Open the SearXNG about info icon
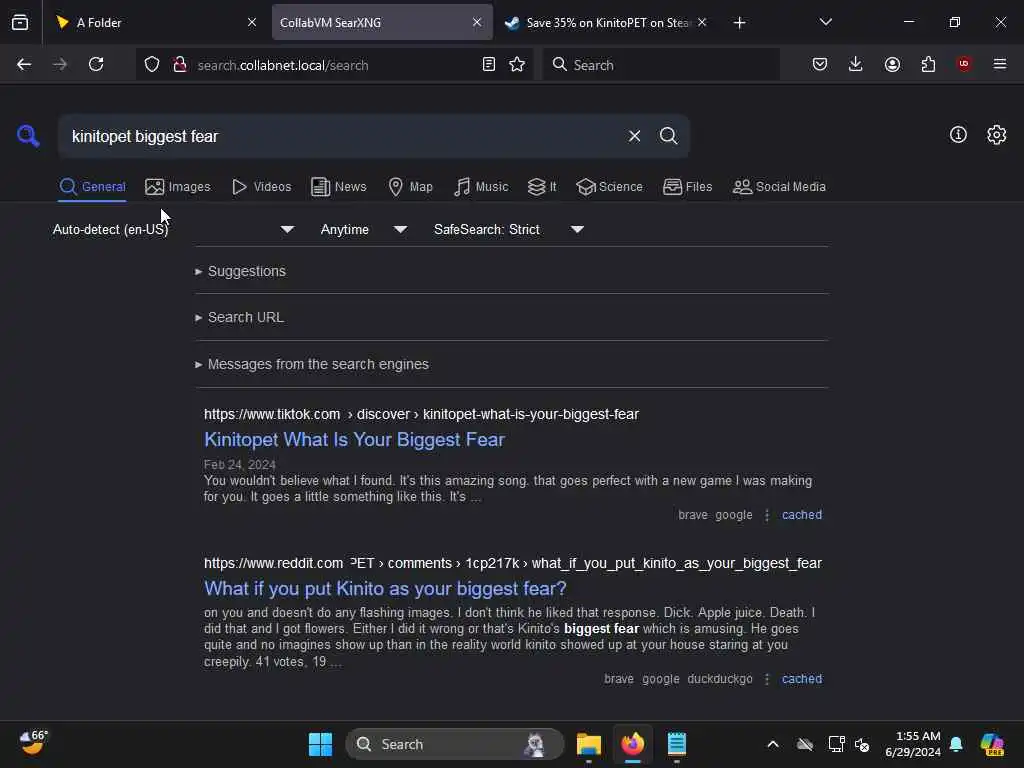 tap(958, 135)
